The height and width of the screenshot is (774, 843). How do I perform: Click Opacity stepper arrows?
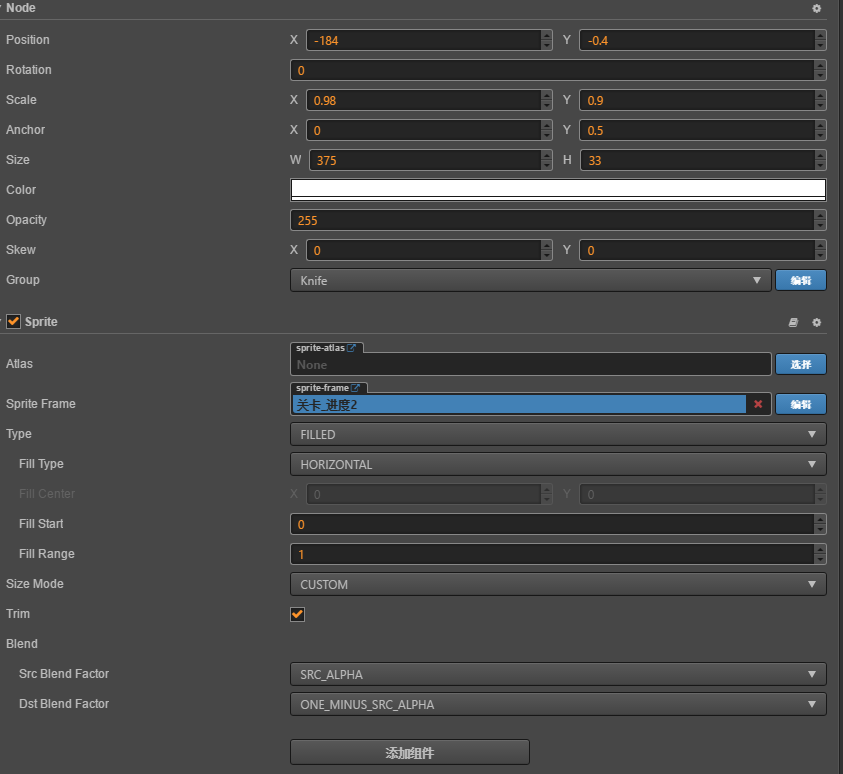[820, 220]
